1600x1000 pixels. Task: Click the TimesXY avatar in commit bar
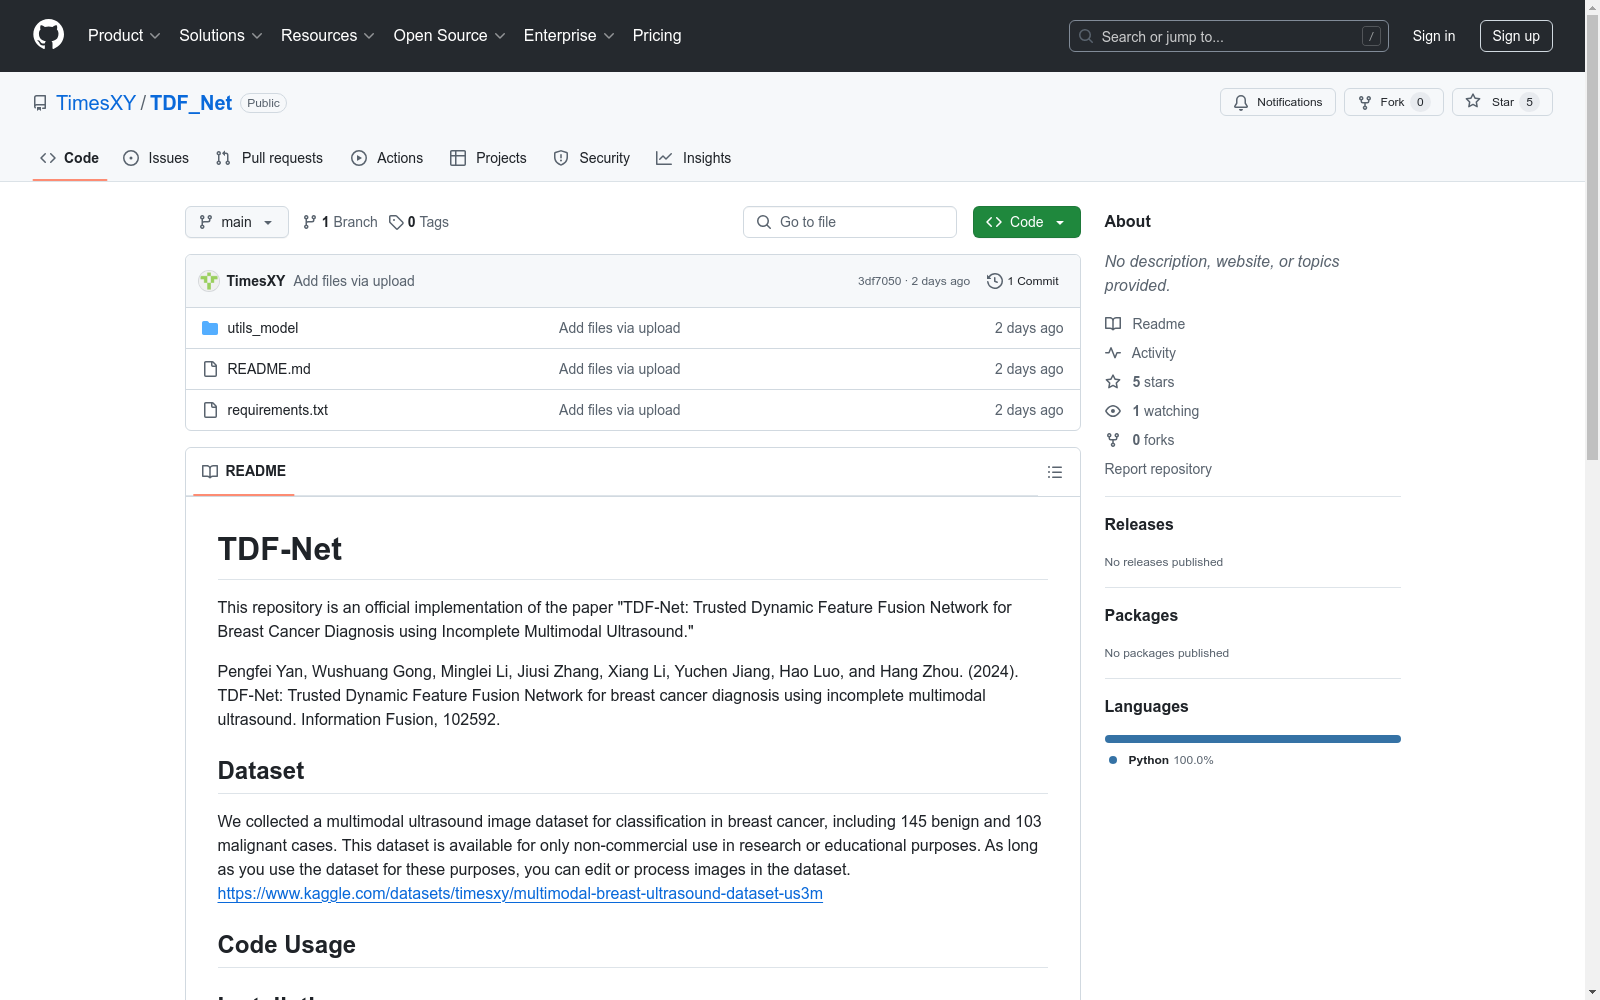pyautogui.click(x=209, y=281)
